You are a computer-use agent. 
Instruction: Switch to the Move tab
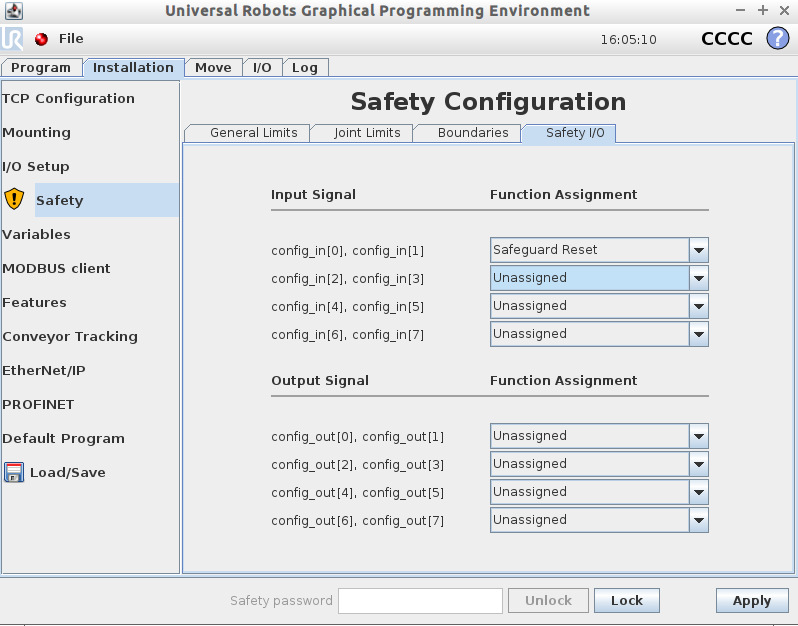click(x=213, y=68)
